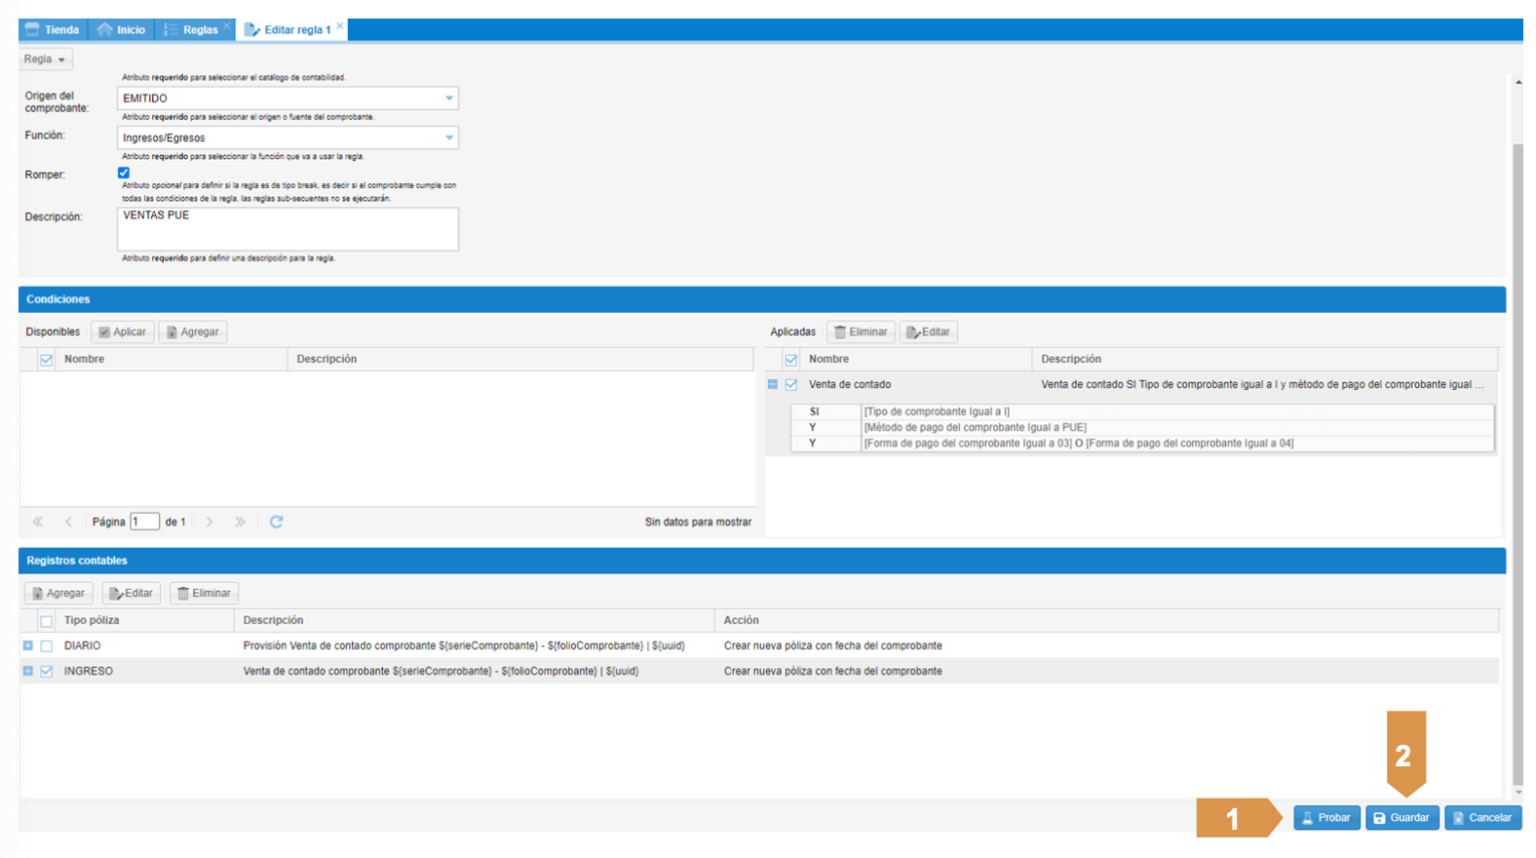Viewport: 1536px width, 858px height.
Task: Go to first page of available conditions
Action: pyautogui.click(x=38, y=521)
